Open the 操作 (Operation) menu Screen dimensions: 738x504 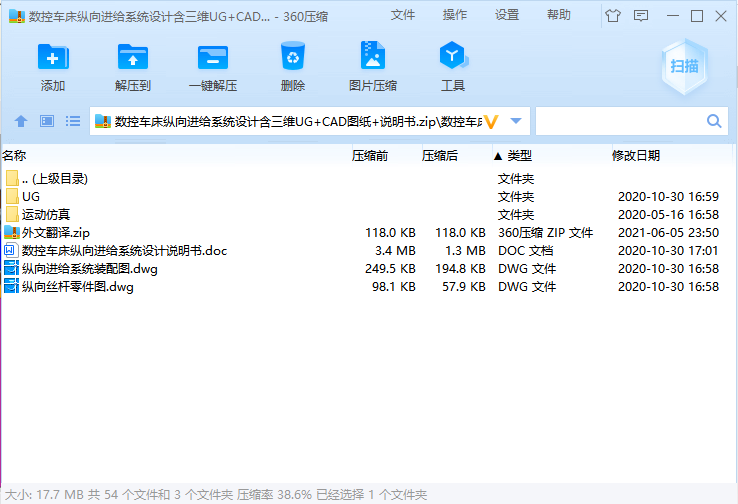(455, 15)
